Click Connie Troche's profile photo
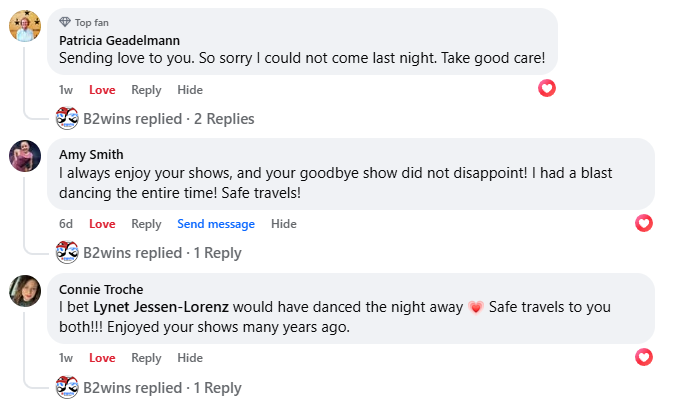677x404 pixels. tap(25, 290)
